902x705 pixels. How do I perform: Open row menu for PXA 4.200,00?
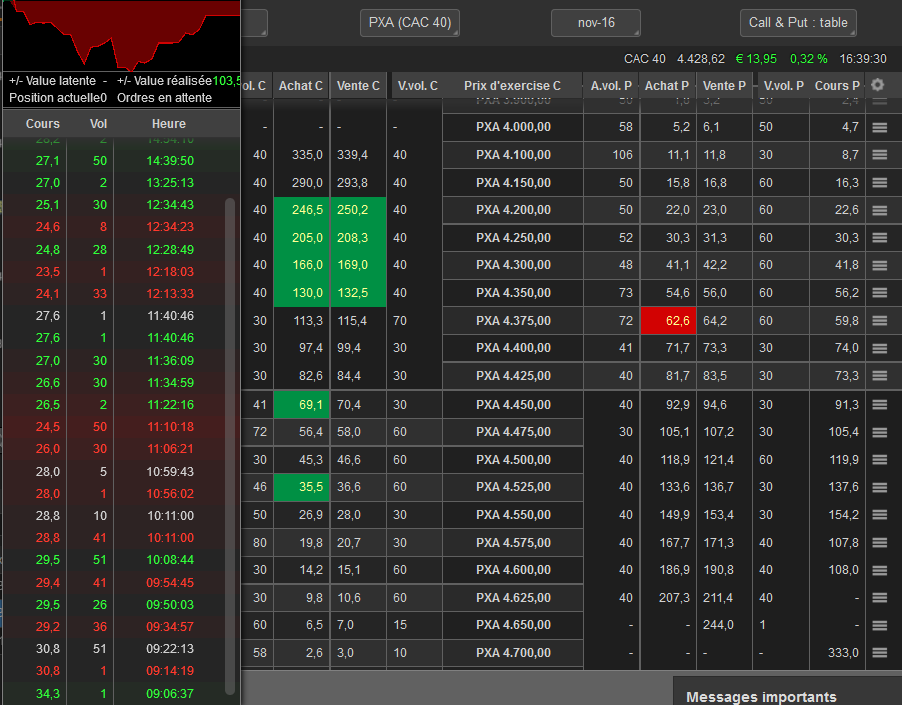[x=879, y=210]
